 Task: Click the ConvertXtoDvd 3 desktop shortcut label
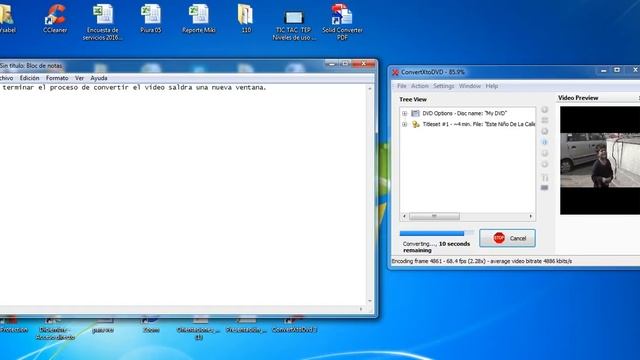294,330
